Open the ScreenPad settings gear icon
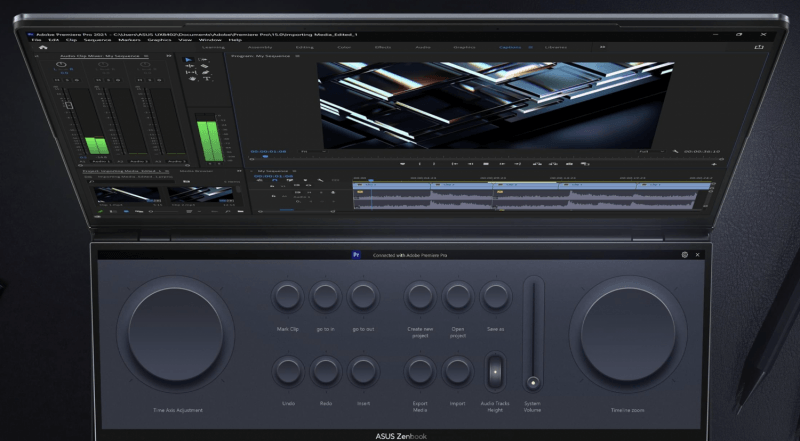The image size is (800, 441). click(685, 255)
